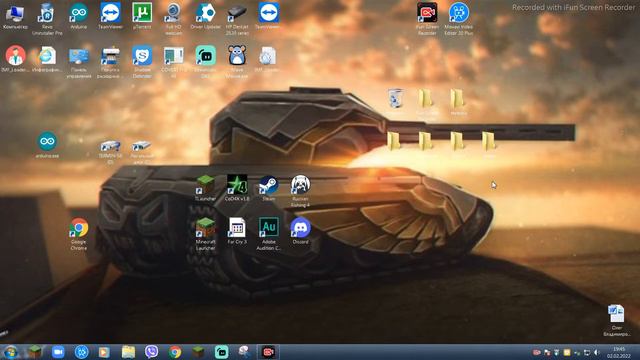Open the Arduino shortcut beside Revo Uninstaller
The width and height of the screenshot is (640, 360).
78,16
